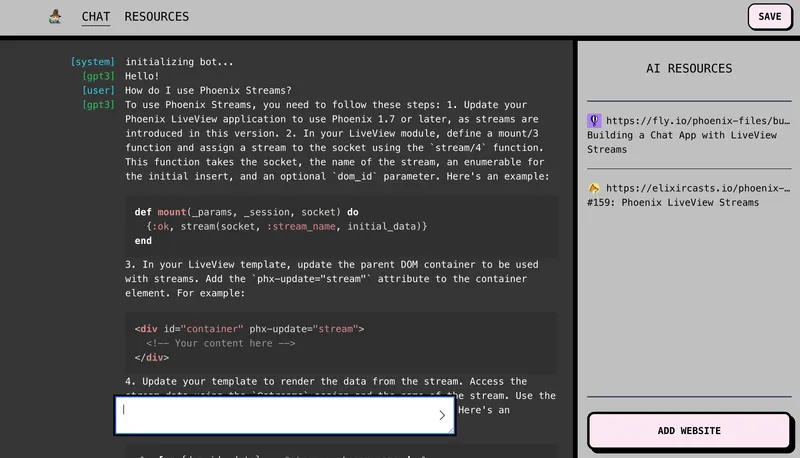This screenshot has width=800, height=458.
Task: Click the 'How do I use Phoenix Streams?' message
Action: click(x=208, y=90)
